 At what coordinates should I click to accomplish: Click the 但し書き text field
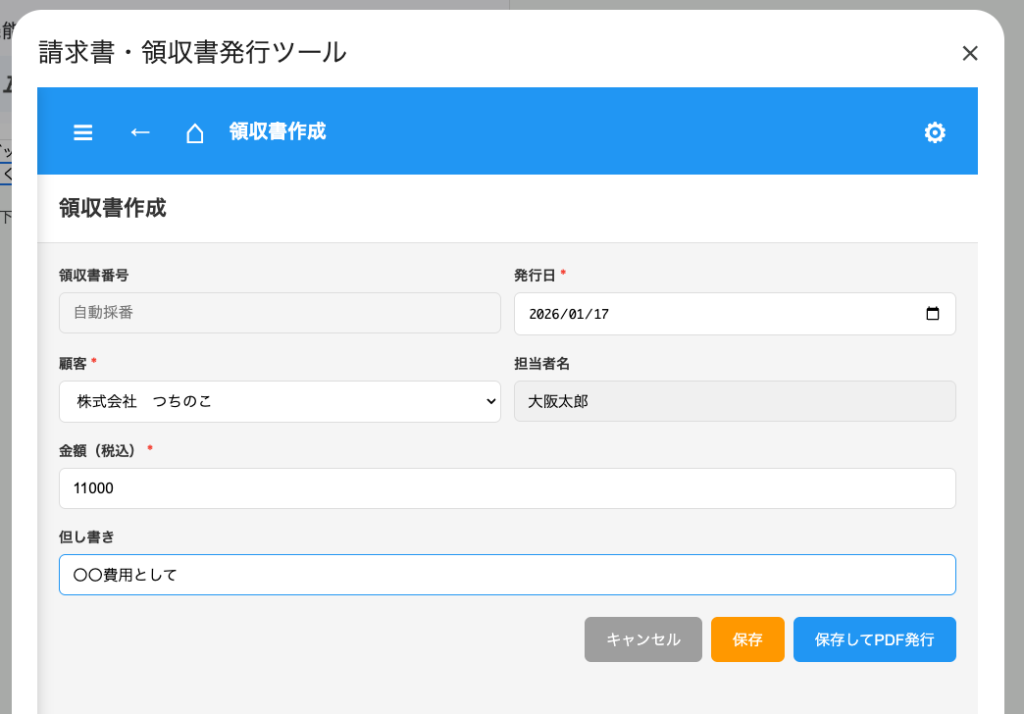(506, 575)
